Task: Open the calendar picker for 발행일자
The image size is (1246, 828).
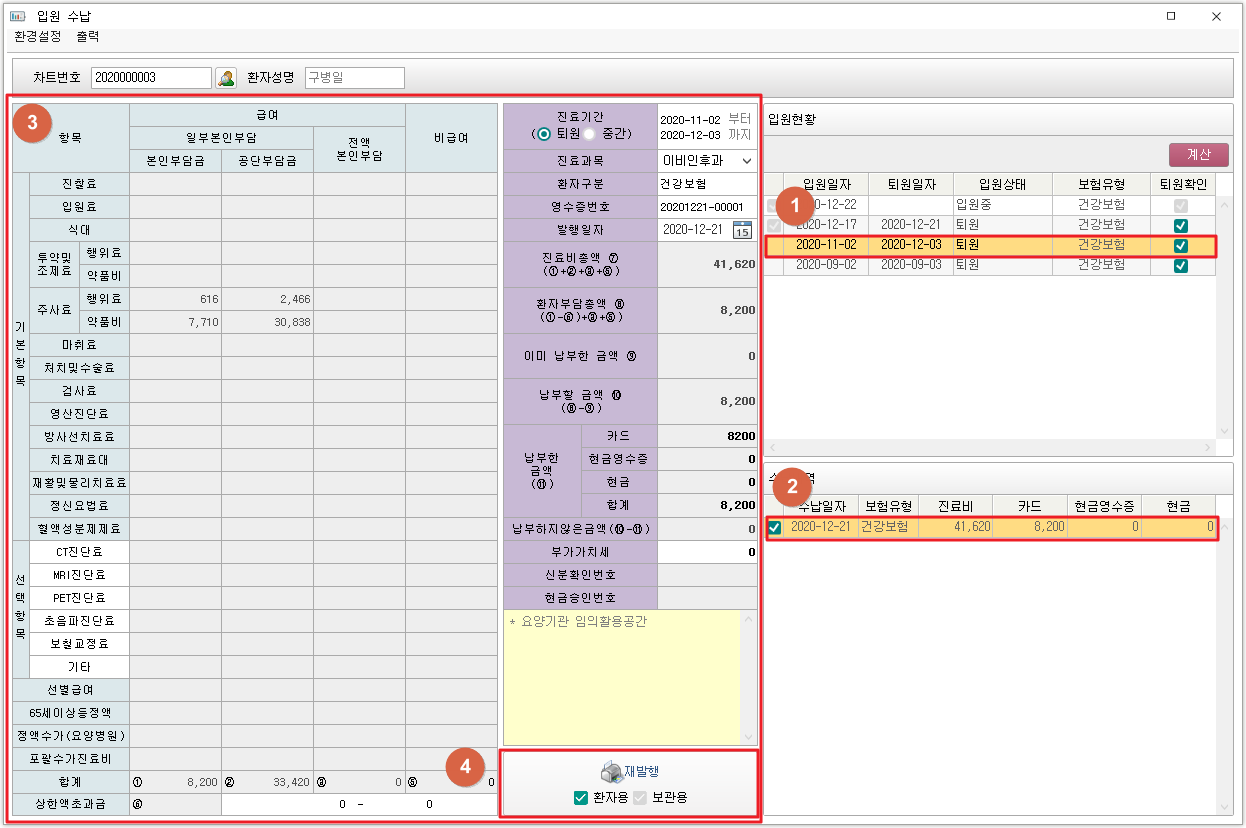Action: [742, 230]
